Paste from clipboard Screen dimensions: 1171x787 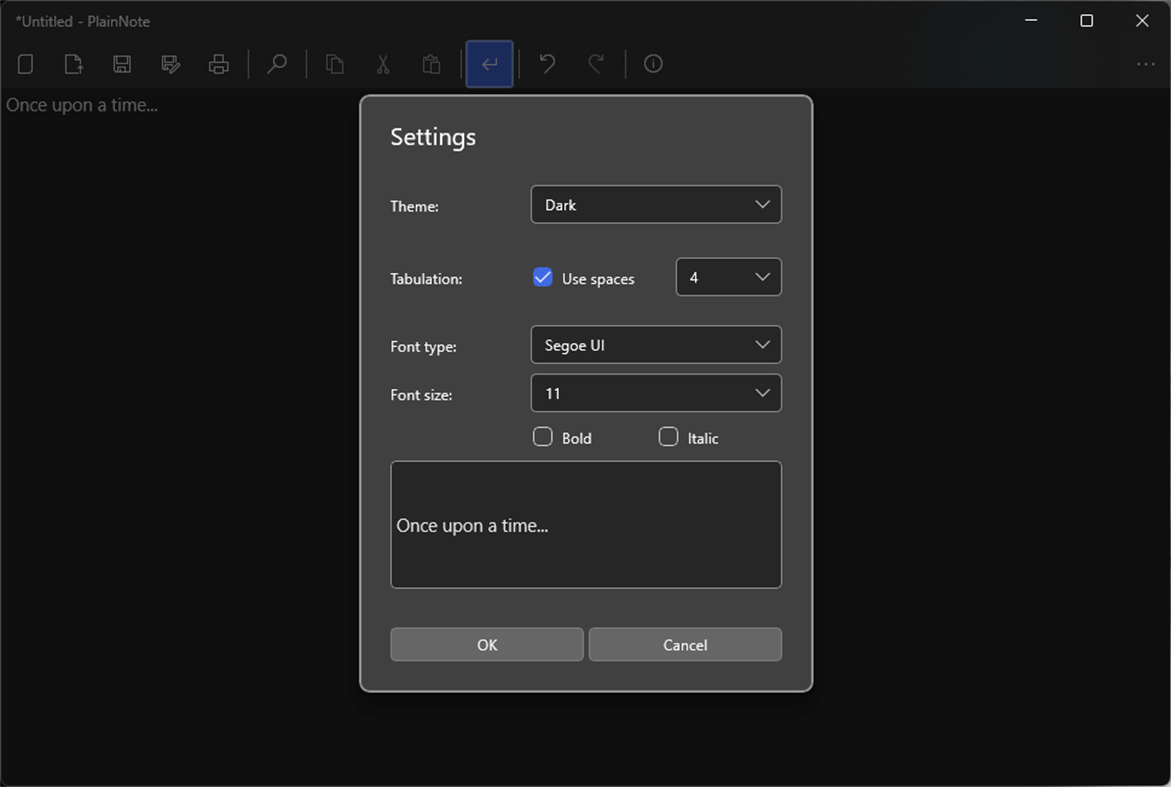tap(431, 63)
